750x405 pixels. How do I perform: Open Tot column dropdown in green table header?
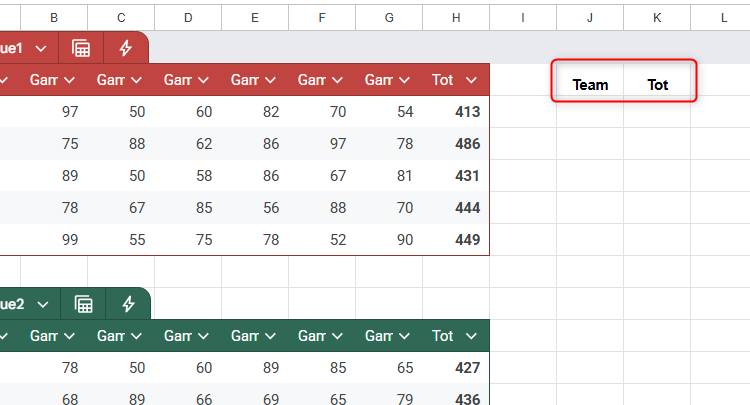pyautogui.click(x=470, y=336)
